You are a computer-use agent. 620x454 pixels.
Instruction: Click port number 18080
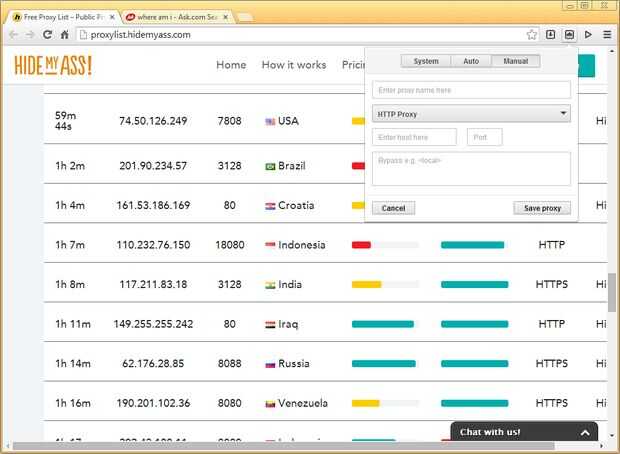229,245
